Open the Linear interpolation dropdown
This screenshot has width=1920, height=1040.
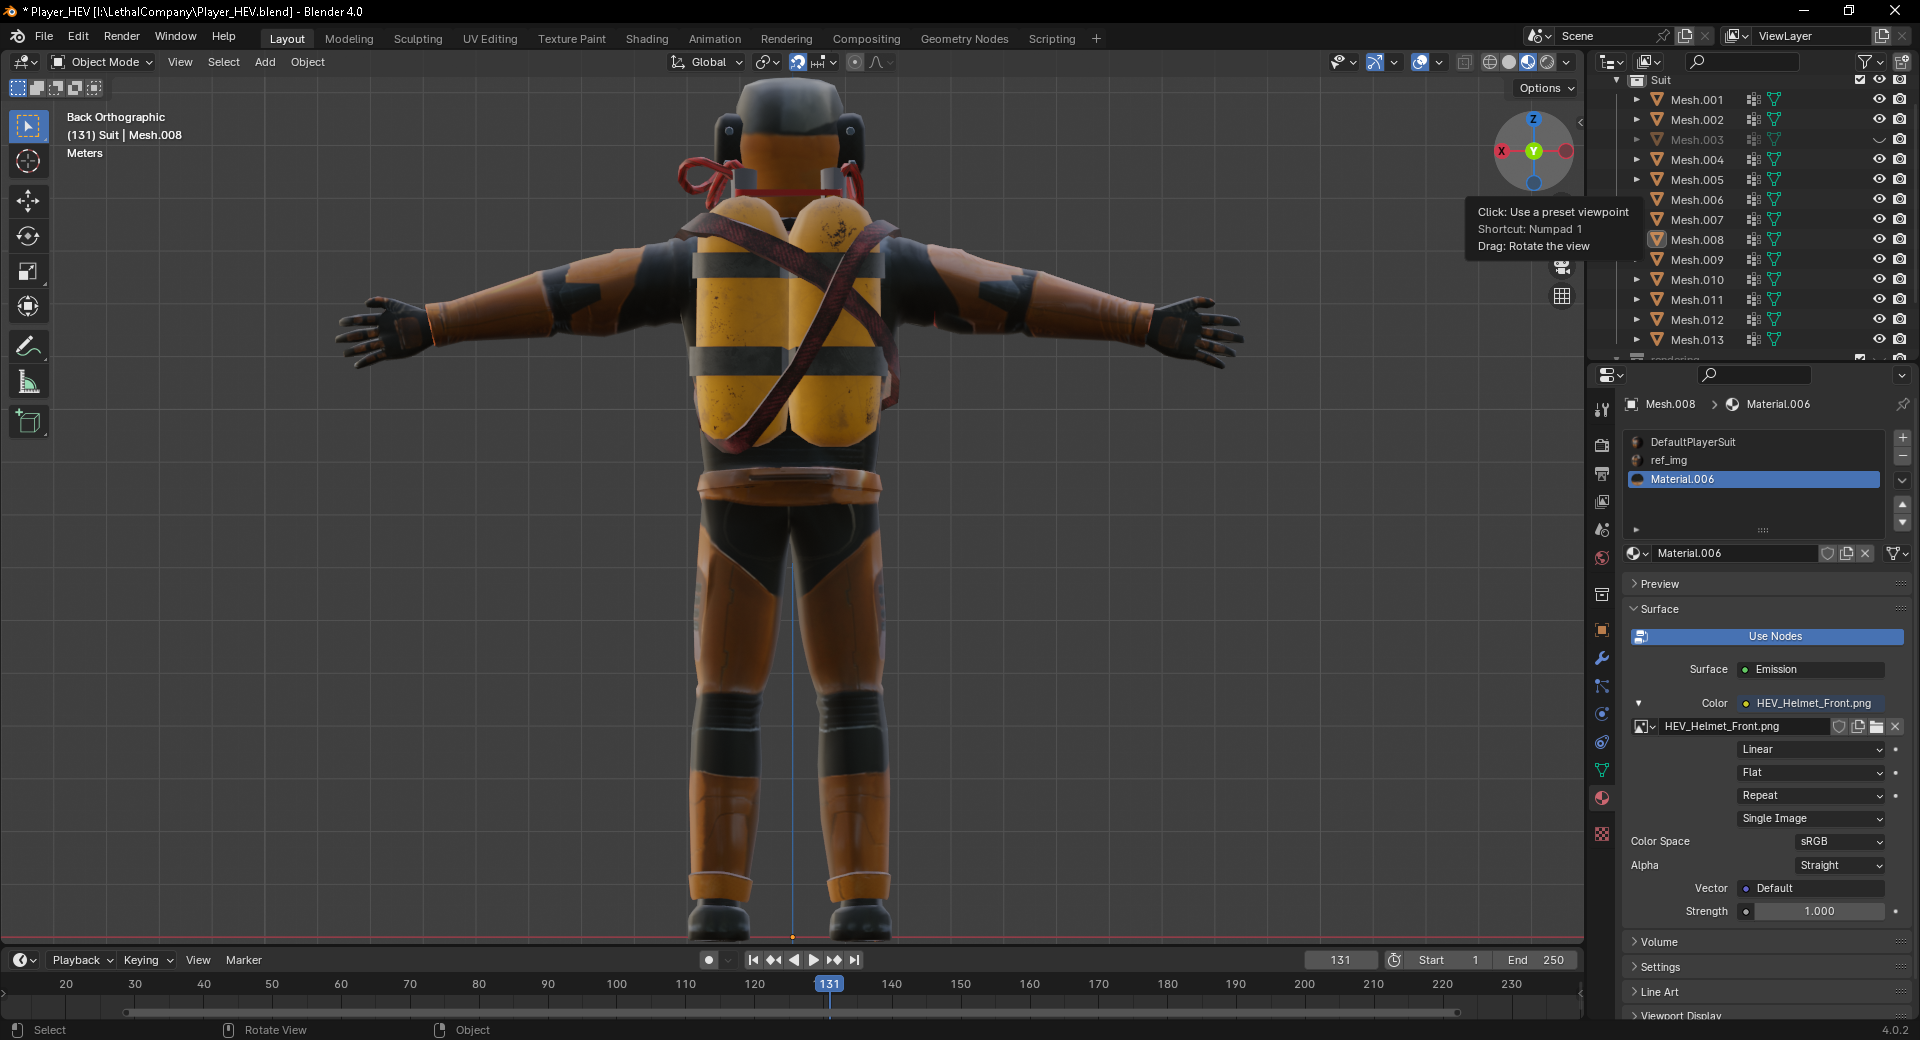point(1812,750)
